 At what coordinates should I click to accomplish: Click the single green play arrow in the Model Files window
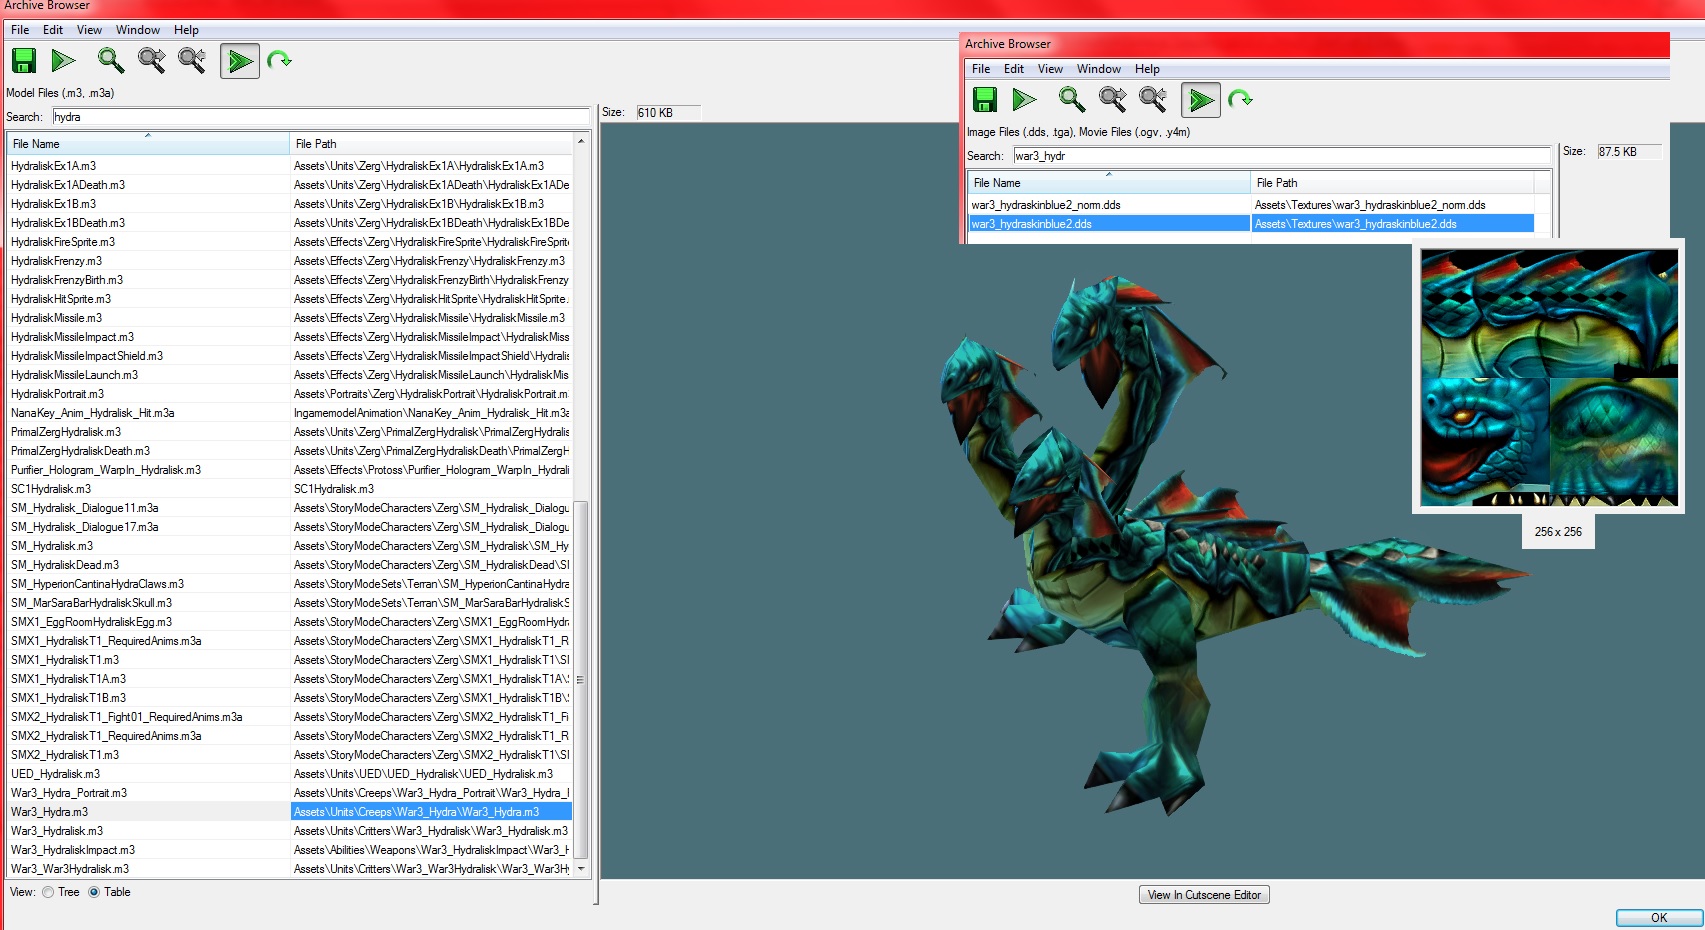[63, 61]
